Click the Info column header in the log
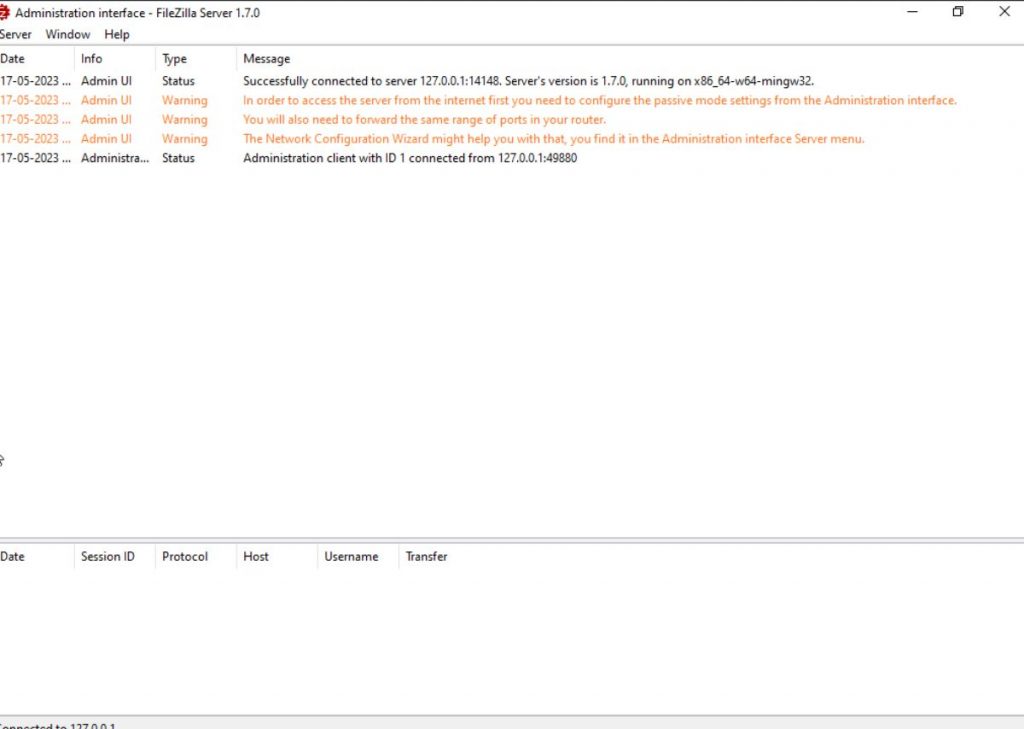The height and width of the screenshot is (729, 1024). [x=91, y=58]
